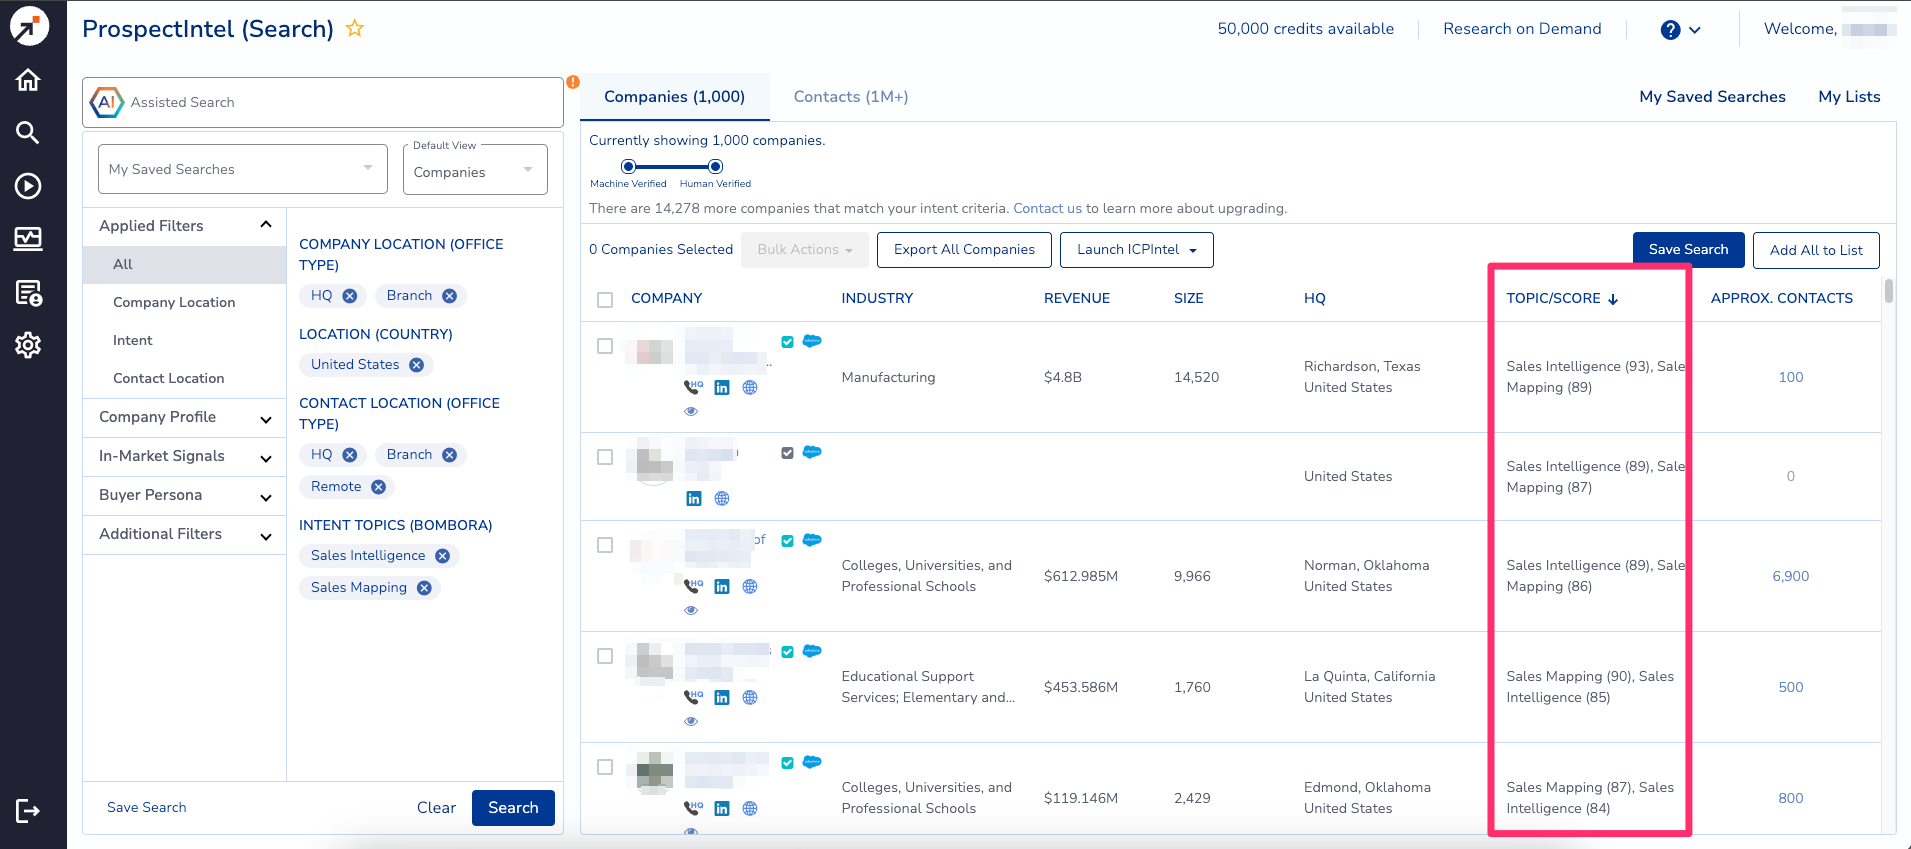Select Company Location filter item
Screen dimensions: 1911x849
(174, 303)
